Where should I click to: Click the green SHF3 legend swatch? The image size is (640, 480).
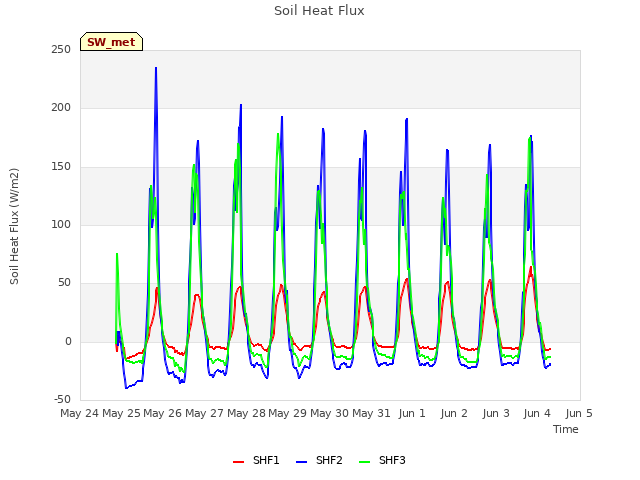pos(364,462)
